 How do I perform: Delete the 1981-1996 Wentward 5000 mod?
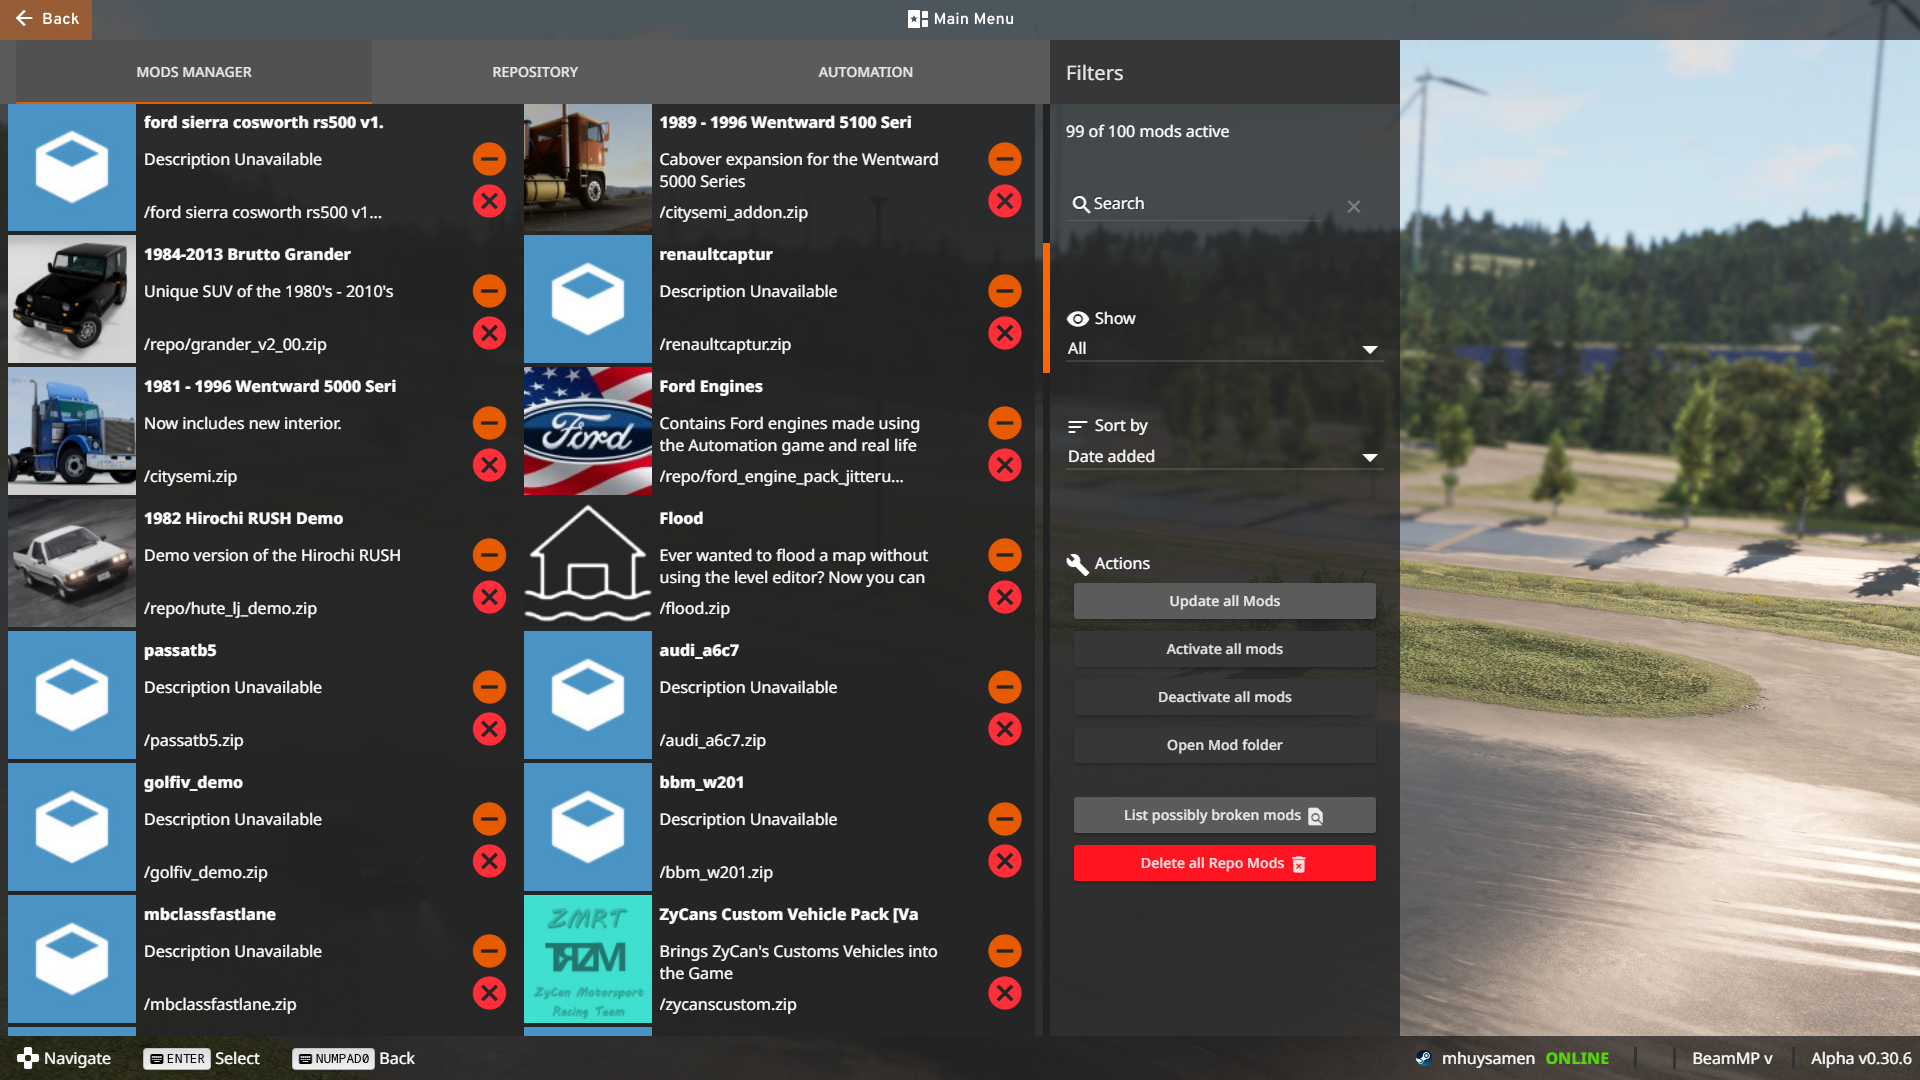[489, 465]
